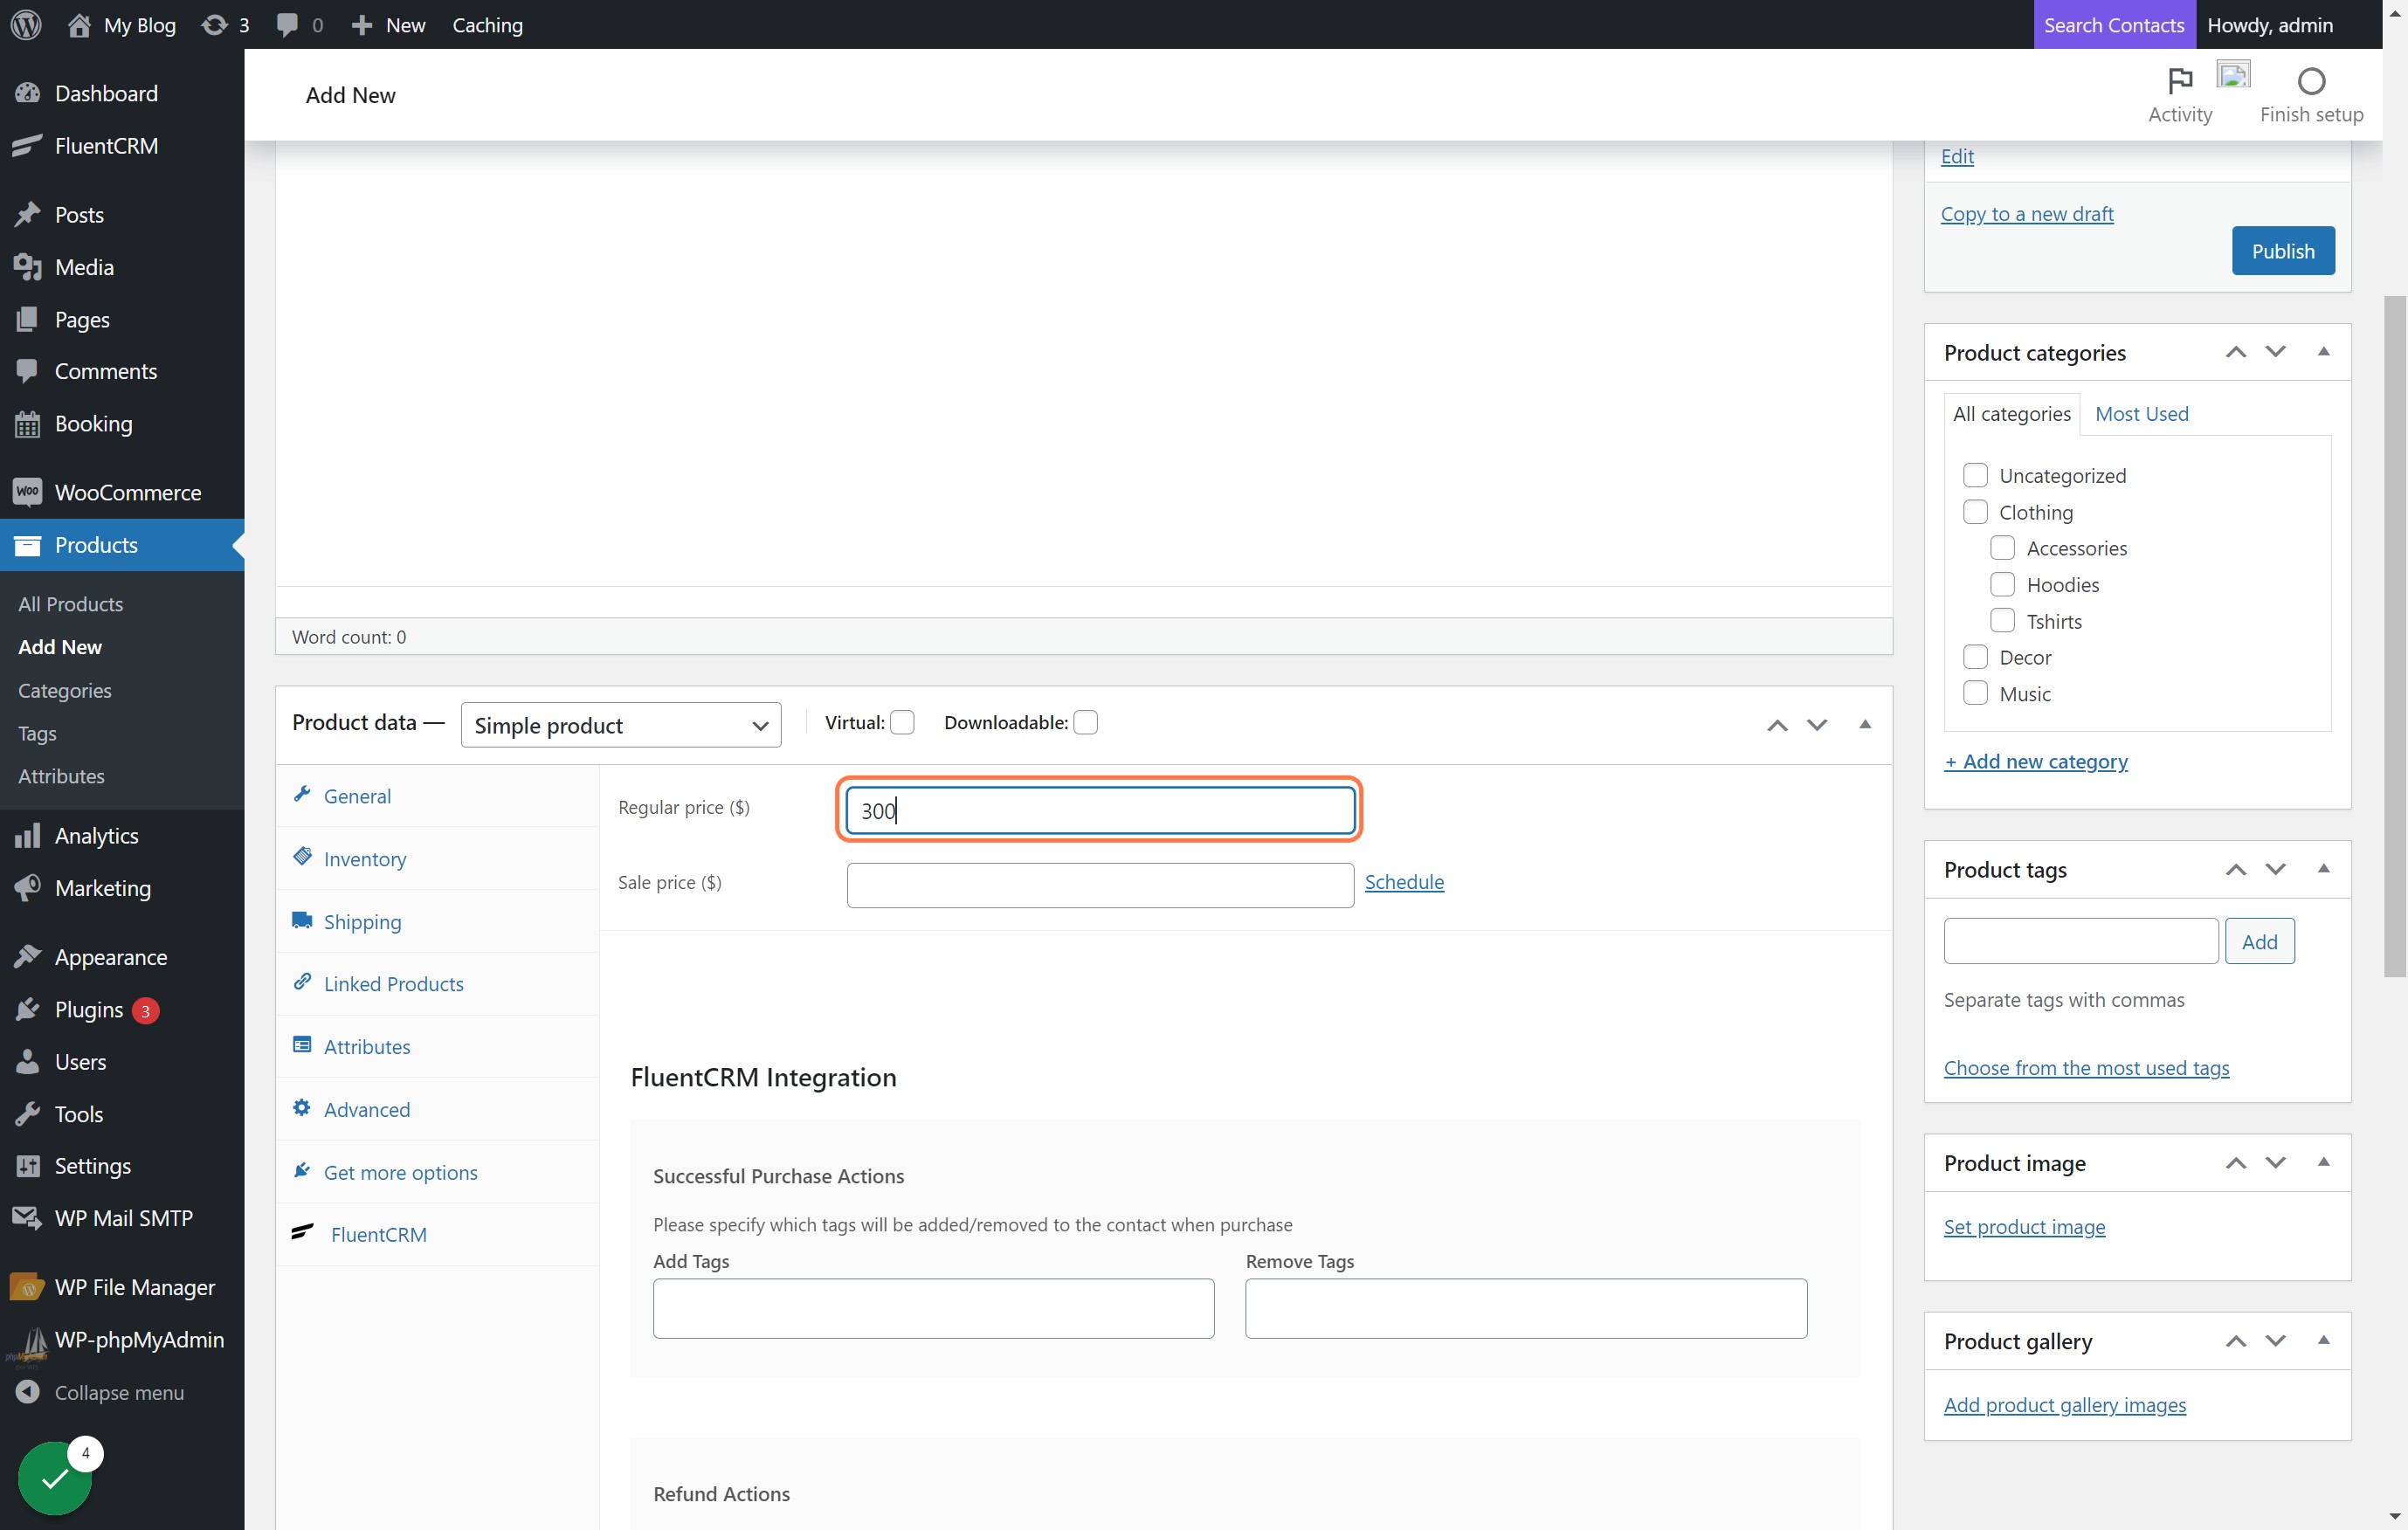Click the Sale price input field

click(x=1100, y=885)
